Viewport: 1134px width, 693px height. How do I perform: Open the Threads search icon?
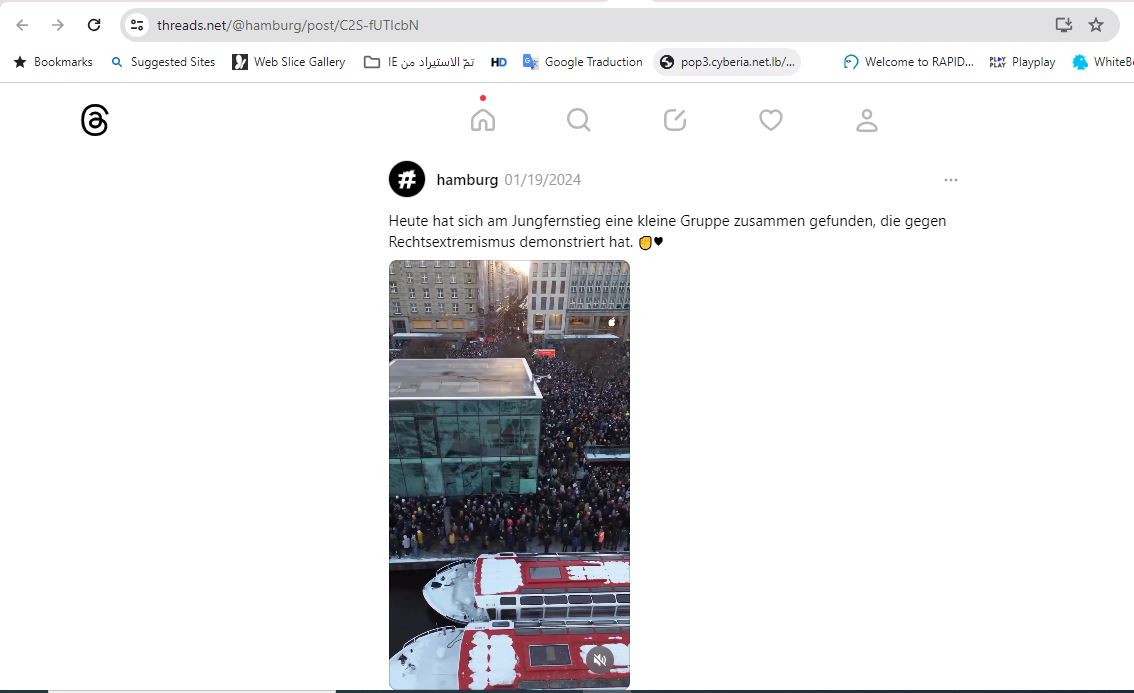pos(579,119)
